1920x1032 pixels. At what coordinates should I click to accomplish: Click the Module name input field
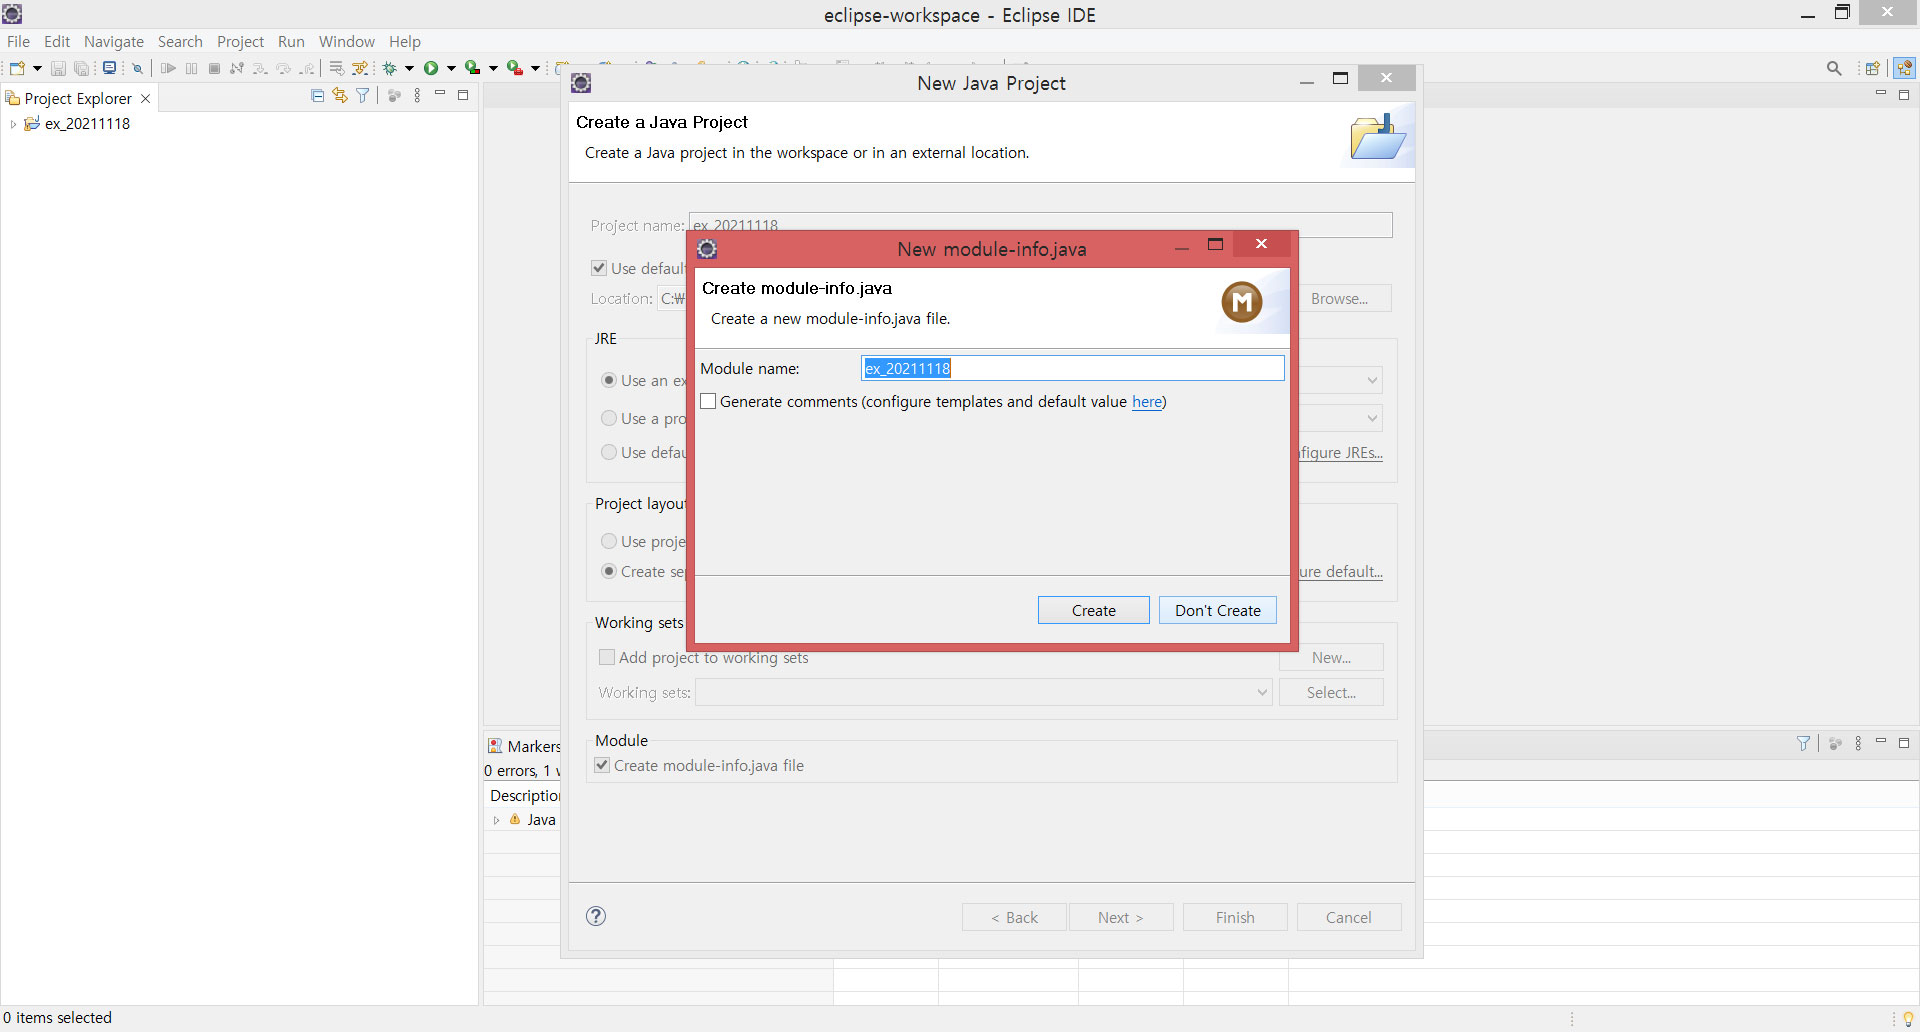point(1072,368)
